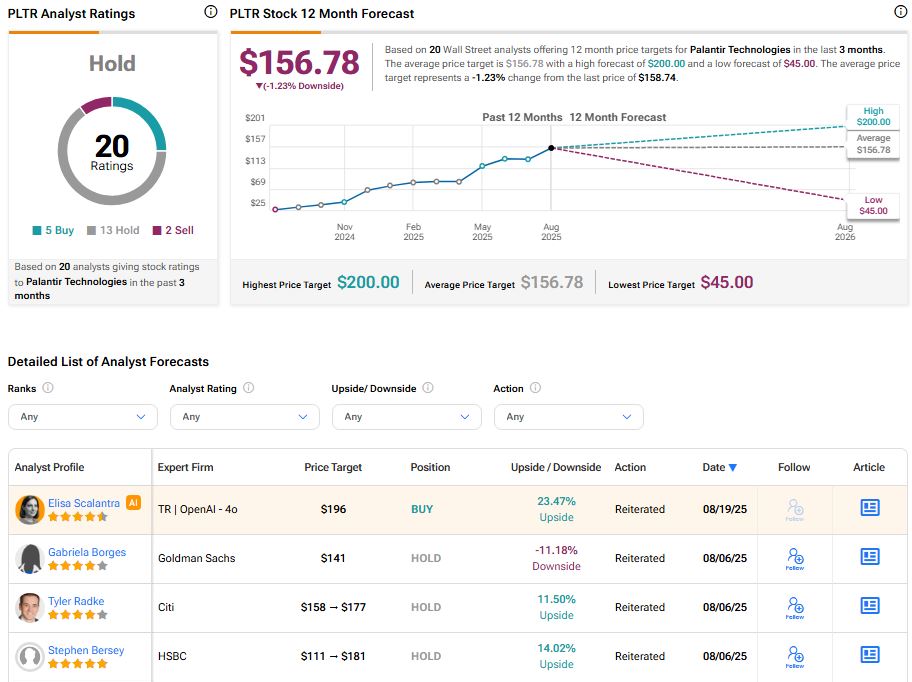The height and width of the screenshot is (682, 912).
Task: Open Tyler Radke's analyst profile
Action: (76, 601)
